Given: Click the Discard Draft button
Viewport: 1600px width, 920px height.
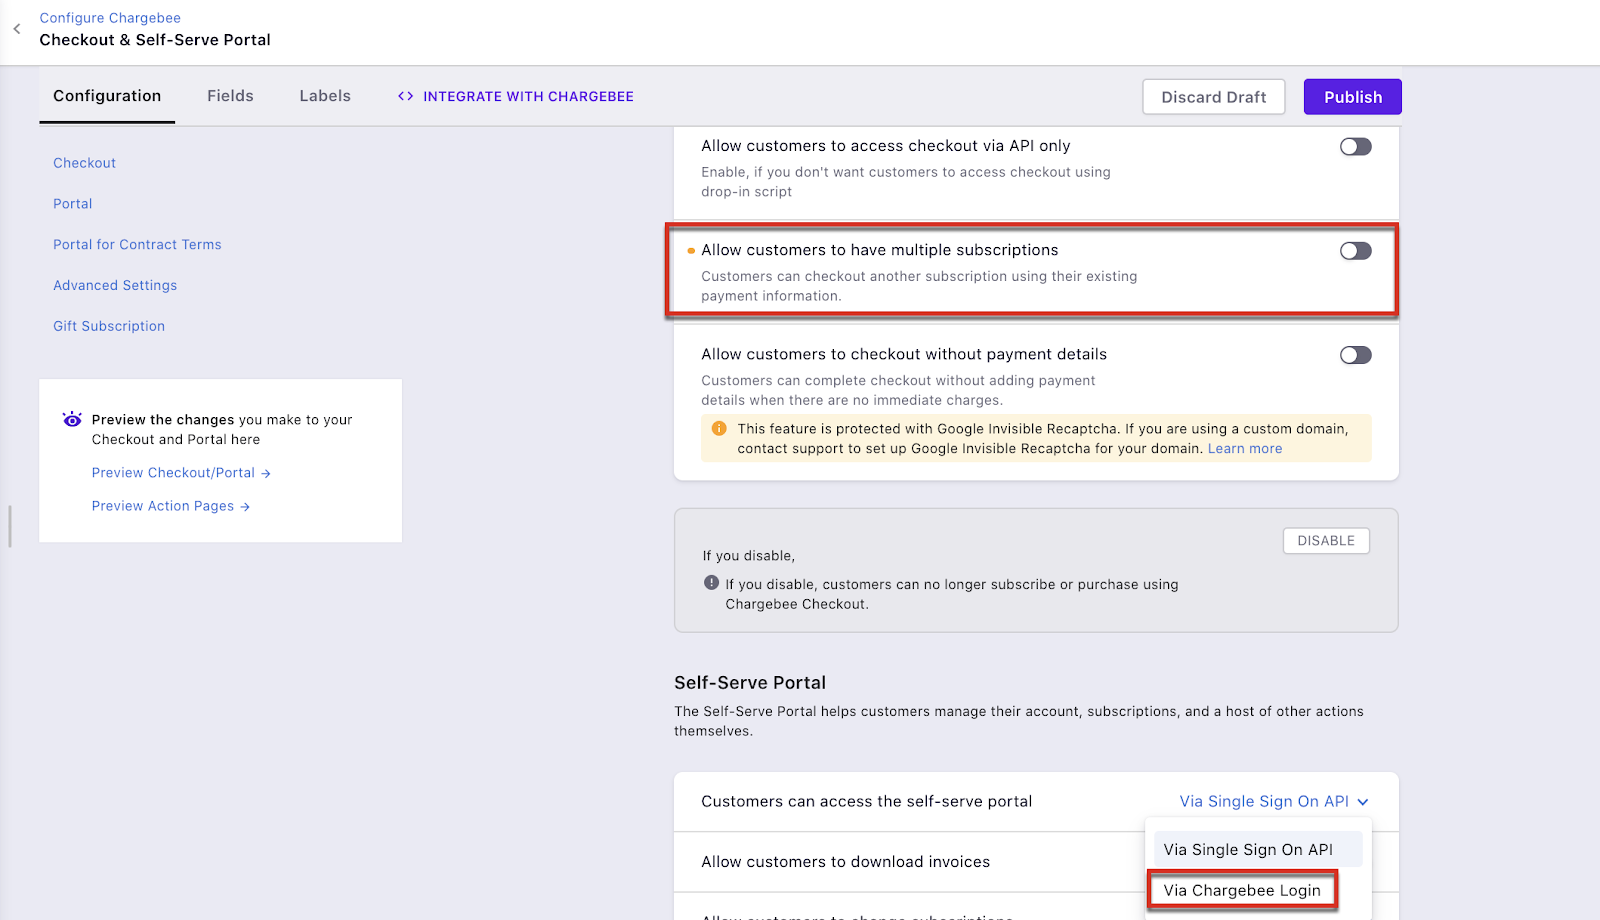Looking at the screenshot, I should (x=1214, y=97).
